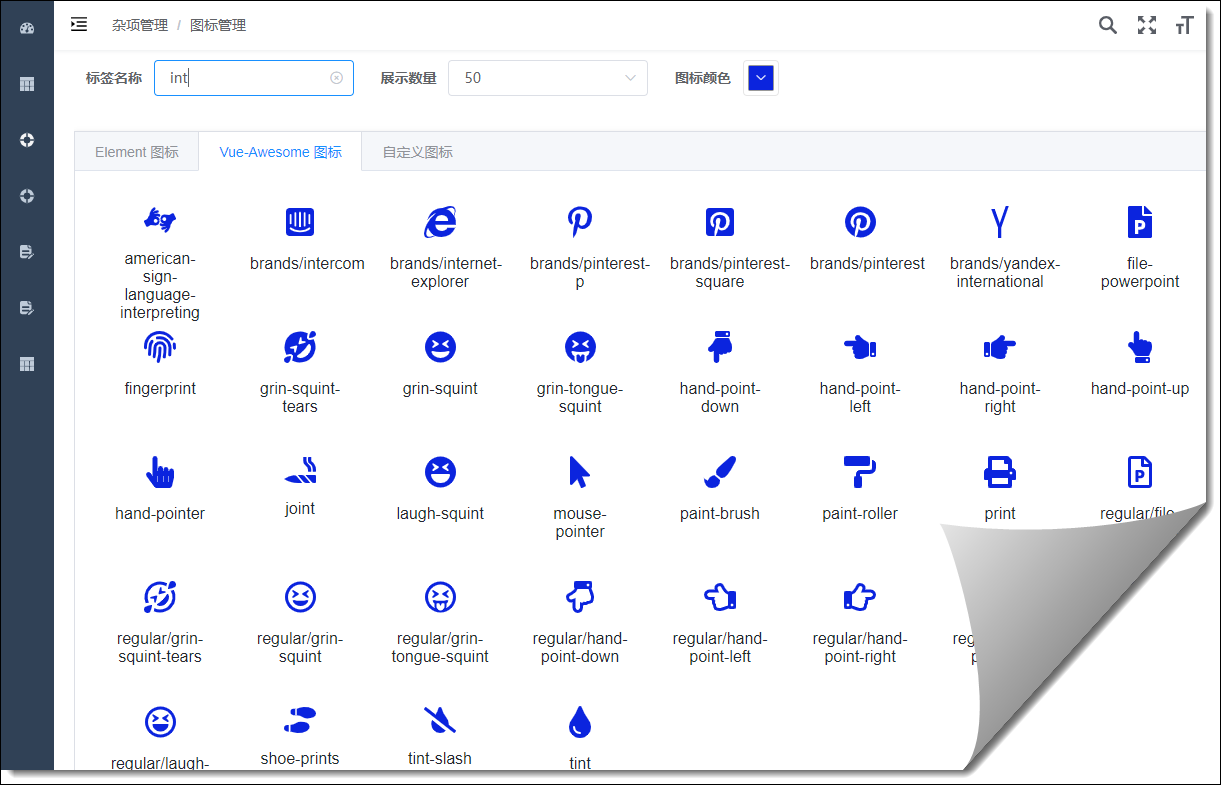Select the paint-brush icon
1221x785 pixels.
pos(720,472)
